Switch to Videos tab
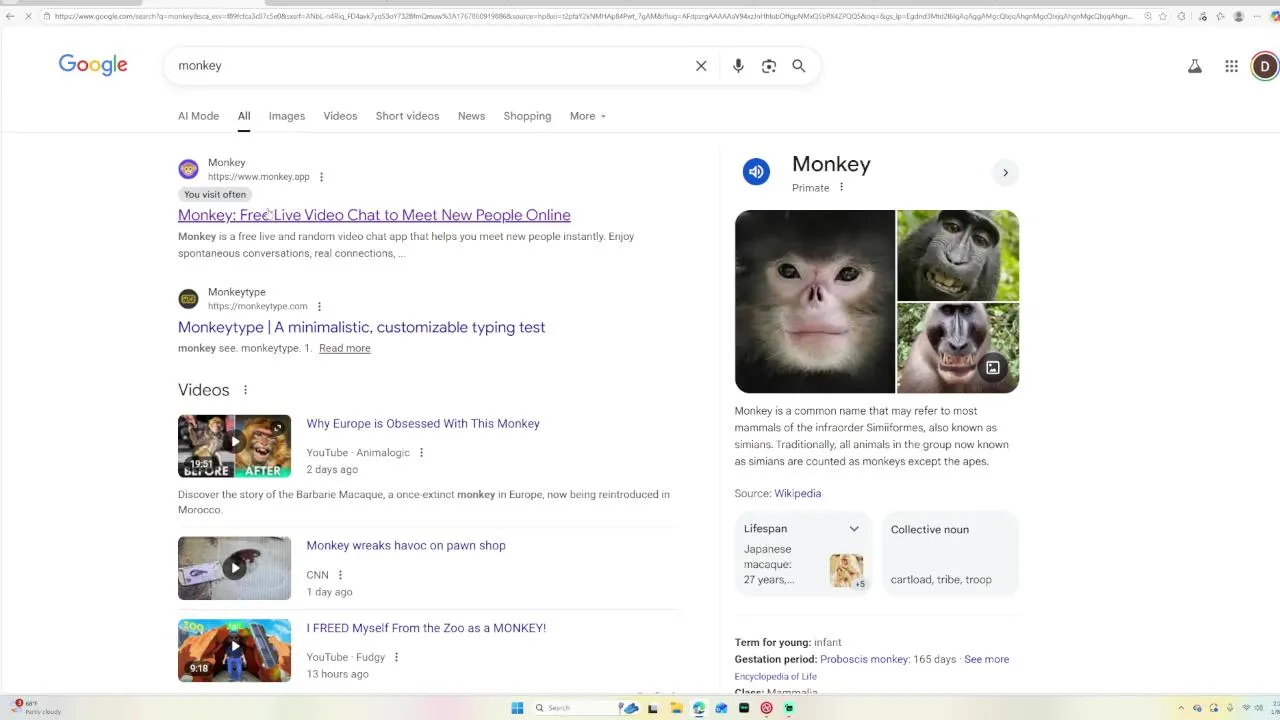This screenshot has width=1280, height=720. click(x=340, y=116)
